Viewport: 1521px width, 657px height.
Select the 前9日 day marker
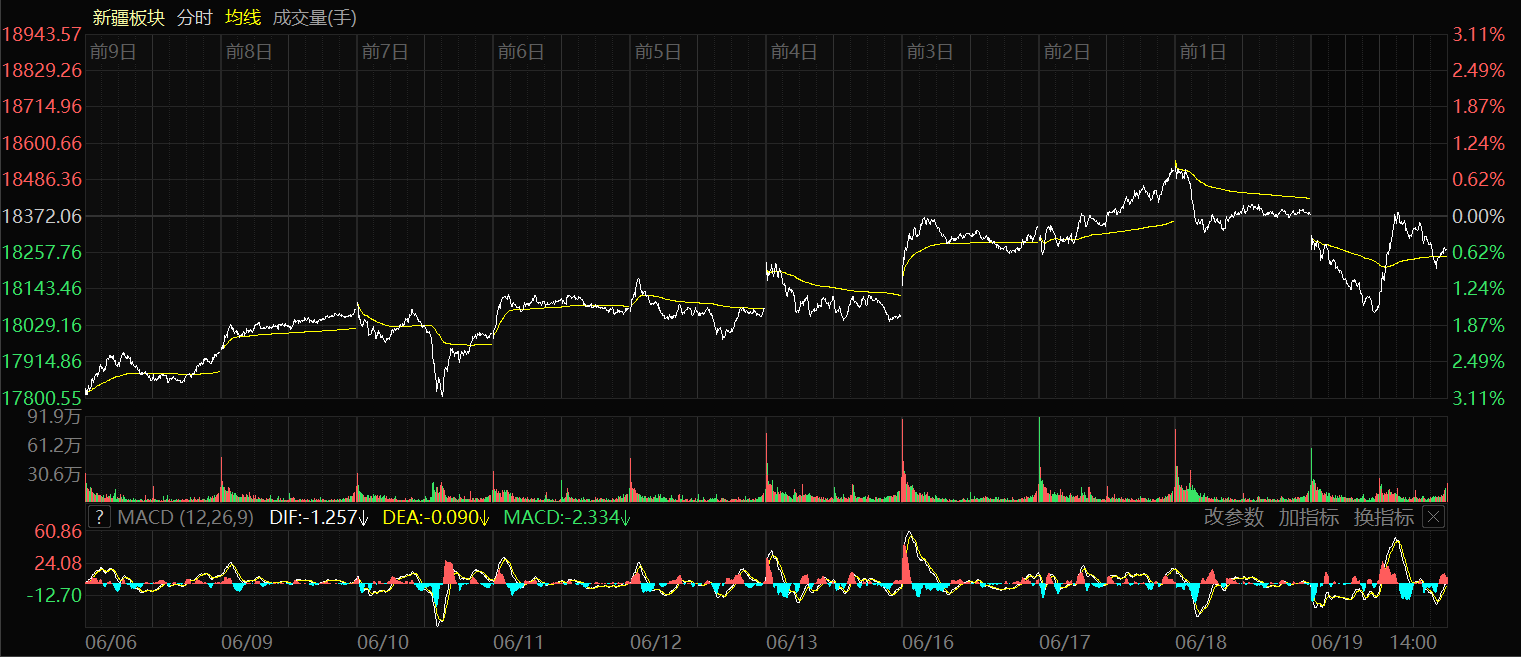coord(112,52)
